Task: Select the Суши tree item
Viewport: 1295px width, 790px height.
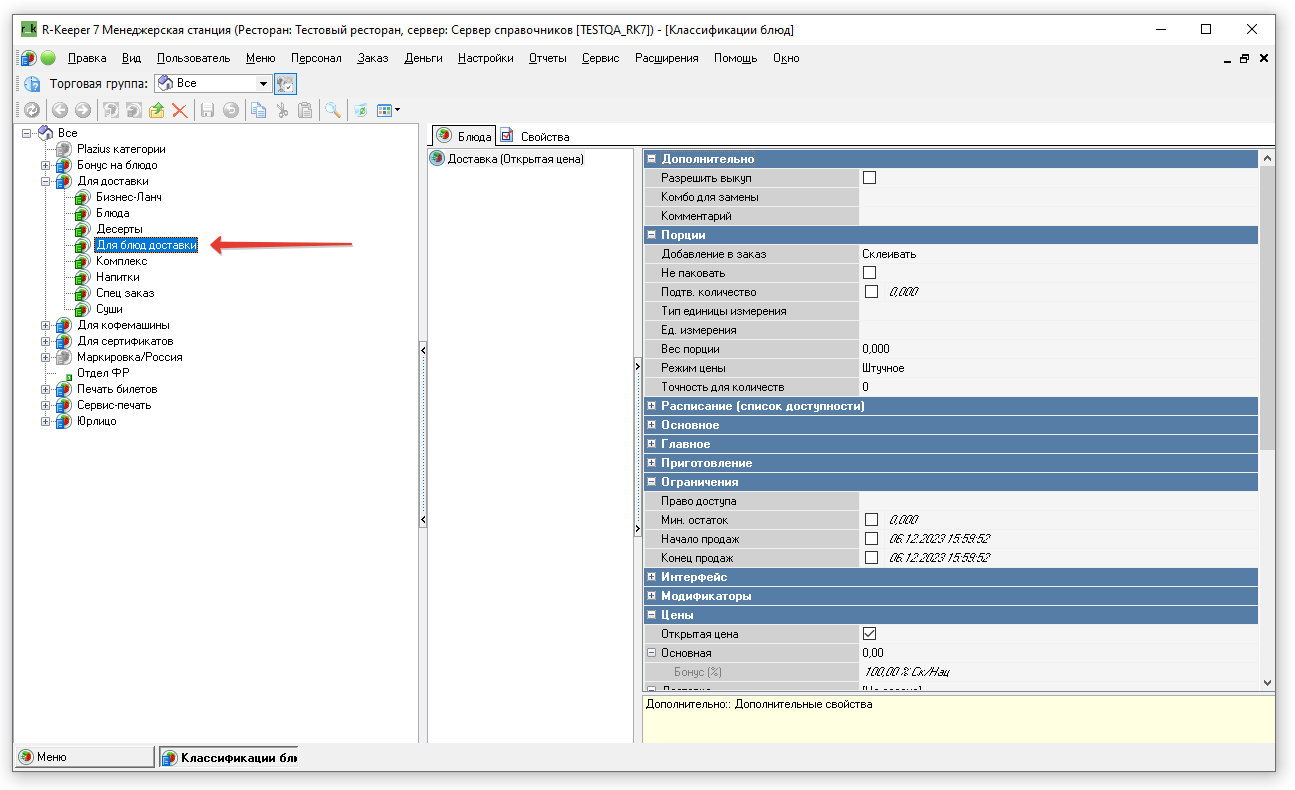Action: [109, 309]
